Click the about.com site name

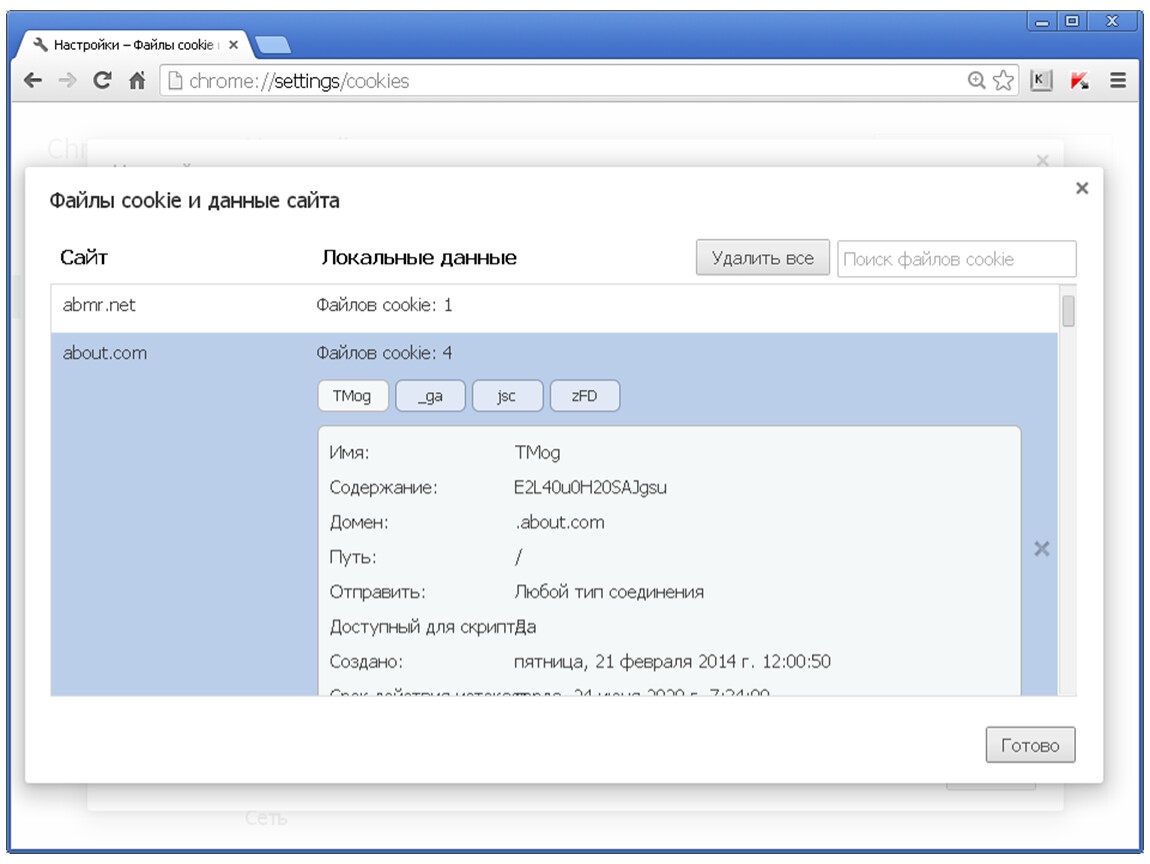click(x=105, y=353)
